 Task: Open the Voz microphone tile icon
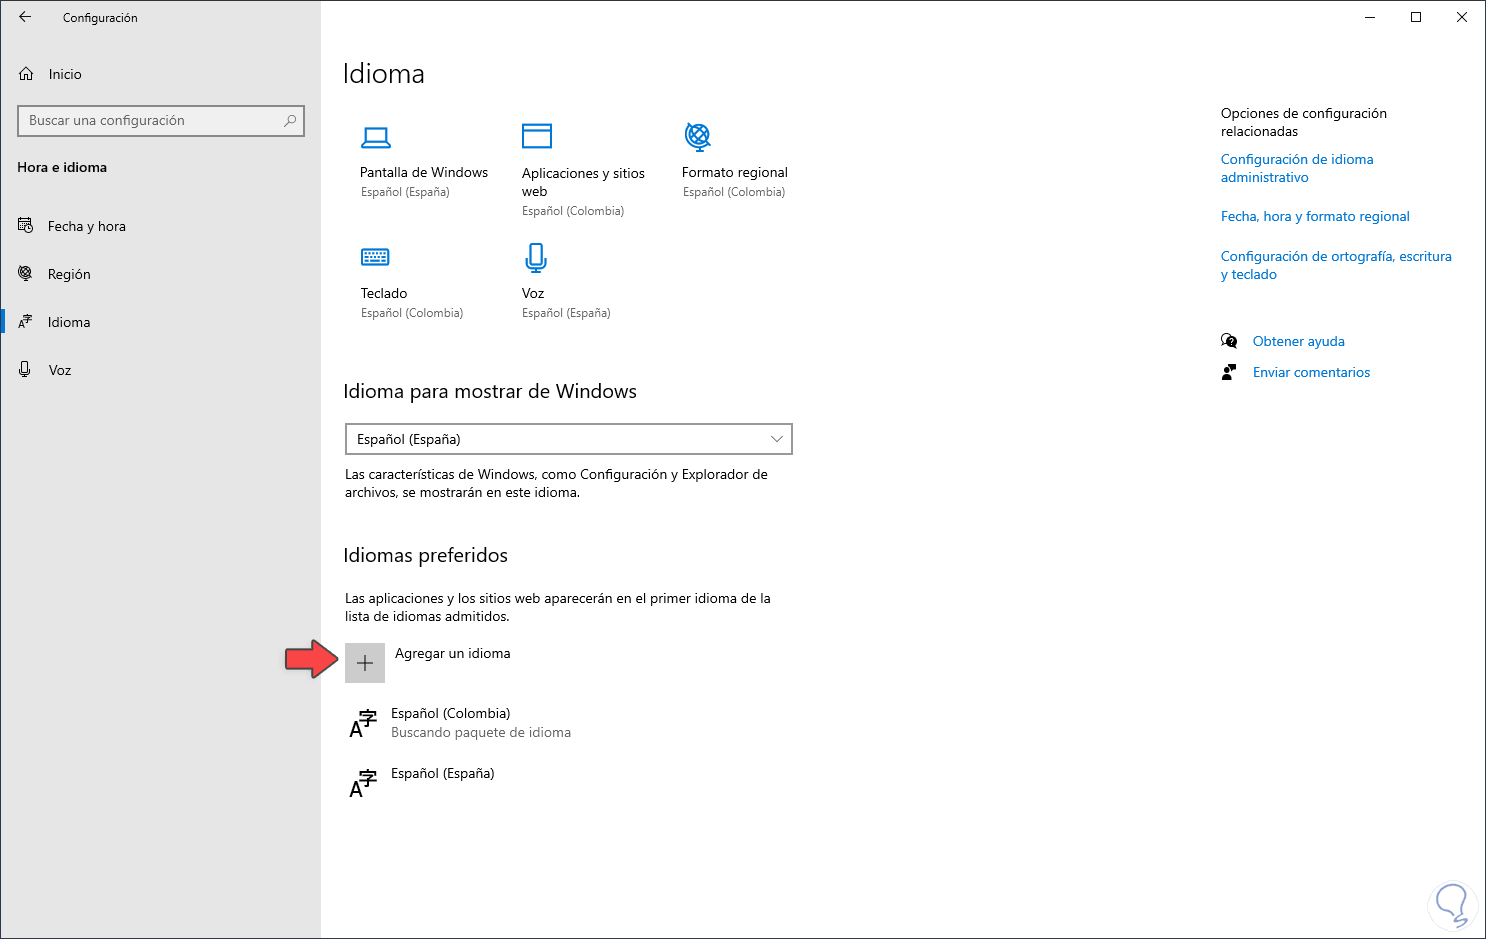pyautogui.click(x=536, y=258)
